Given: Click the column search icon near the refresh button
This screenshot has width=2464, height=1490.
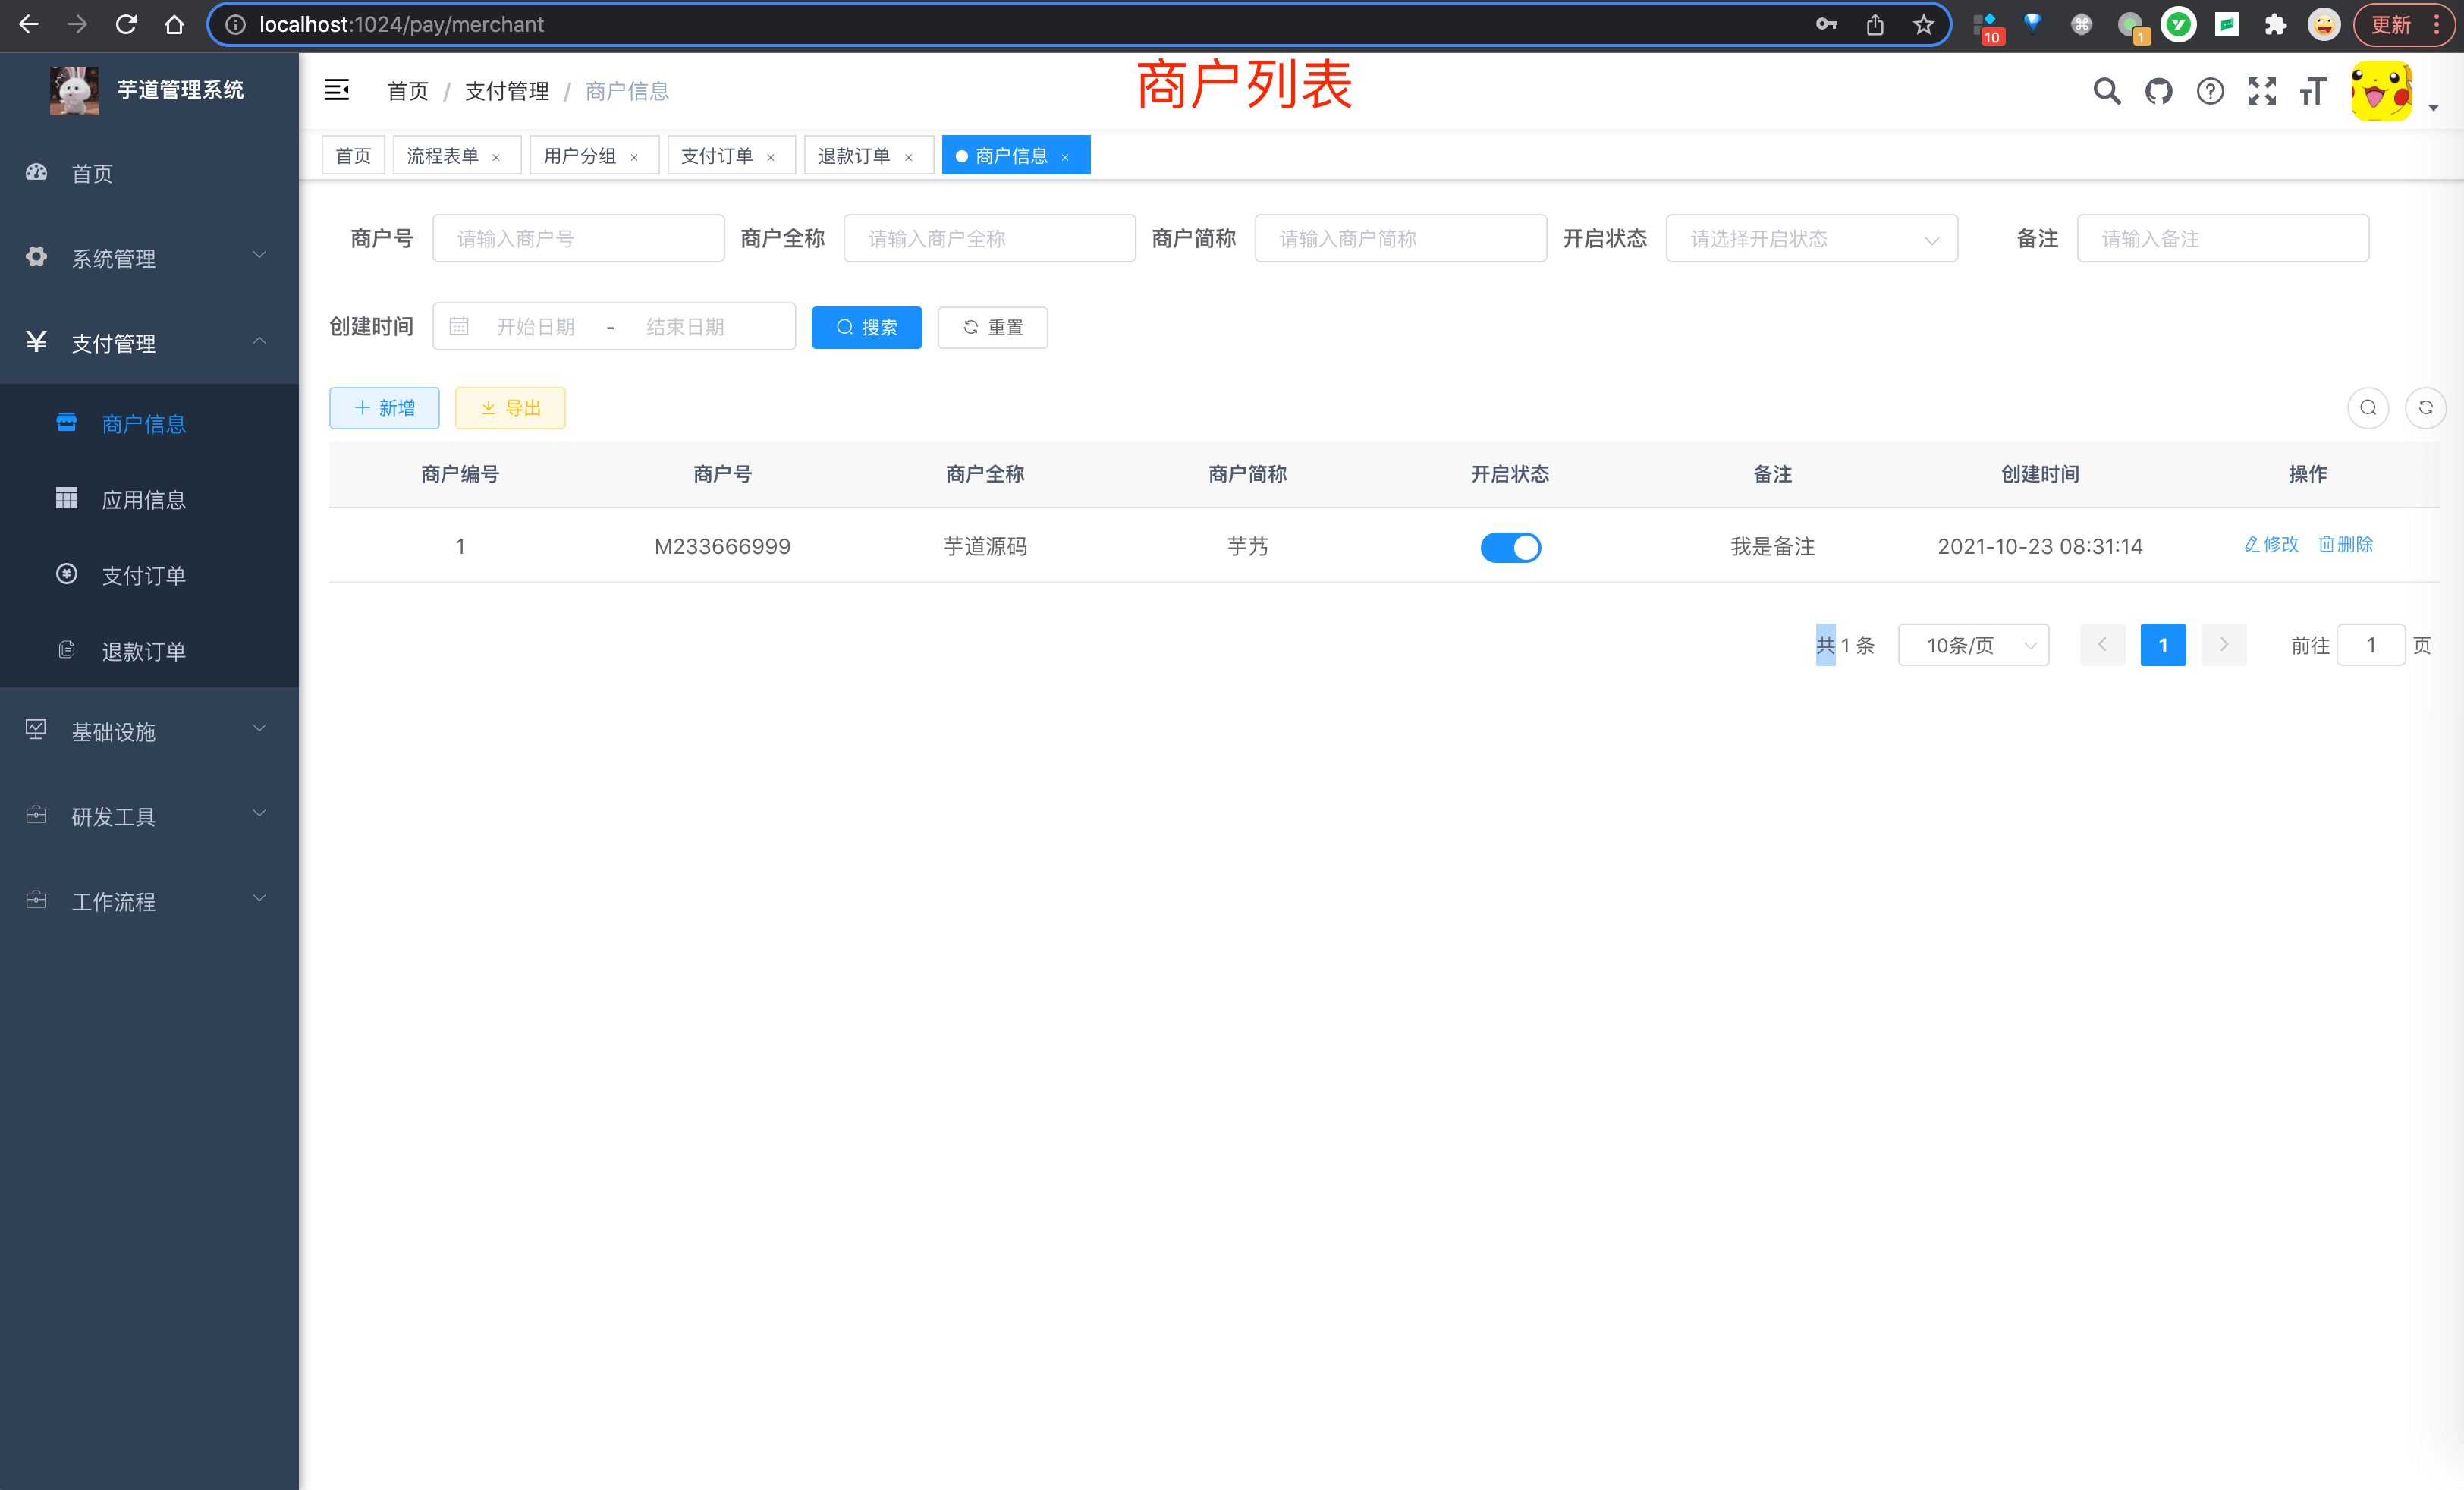Looking at the screenshot, I should (2367, 408).
